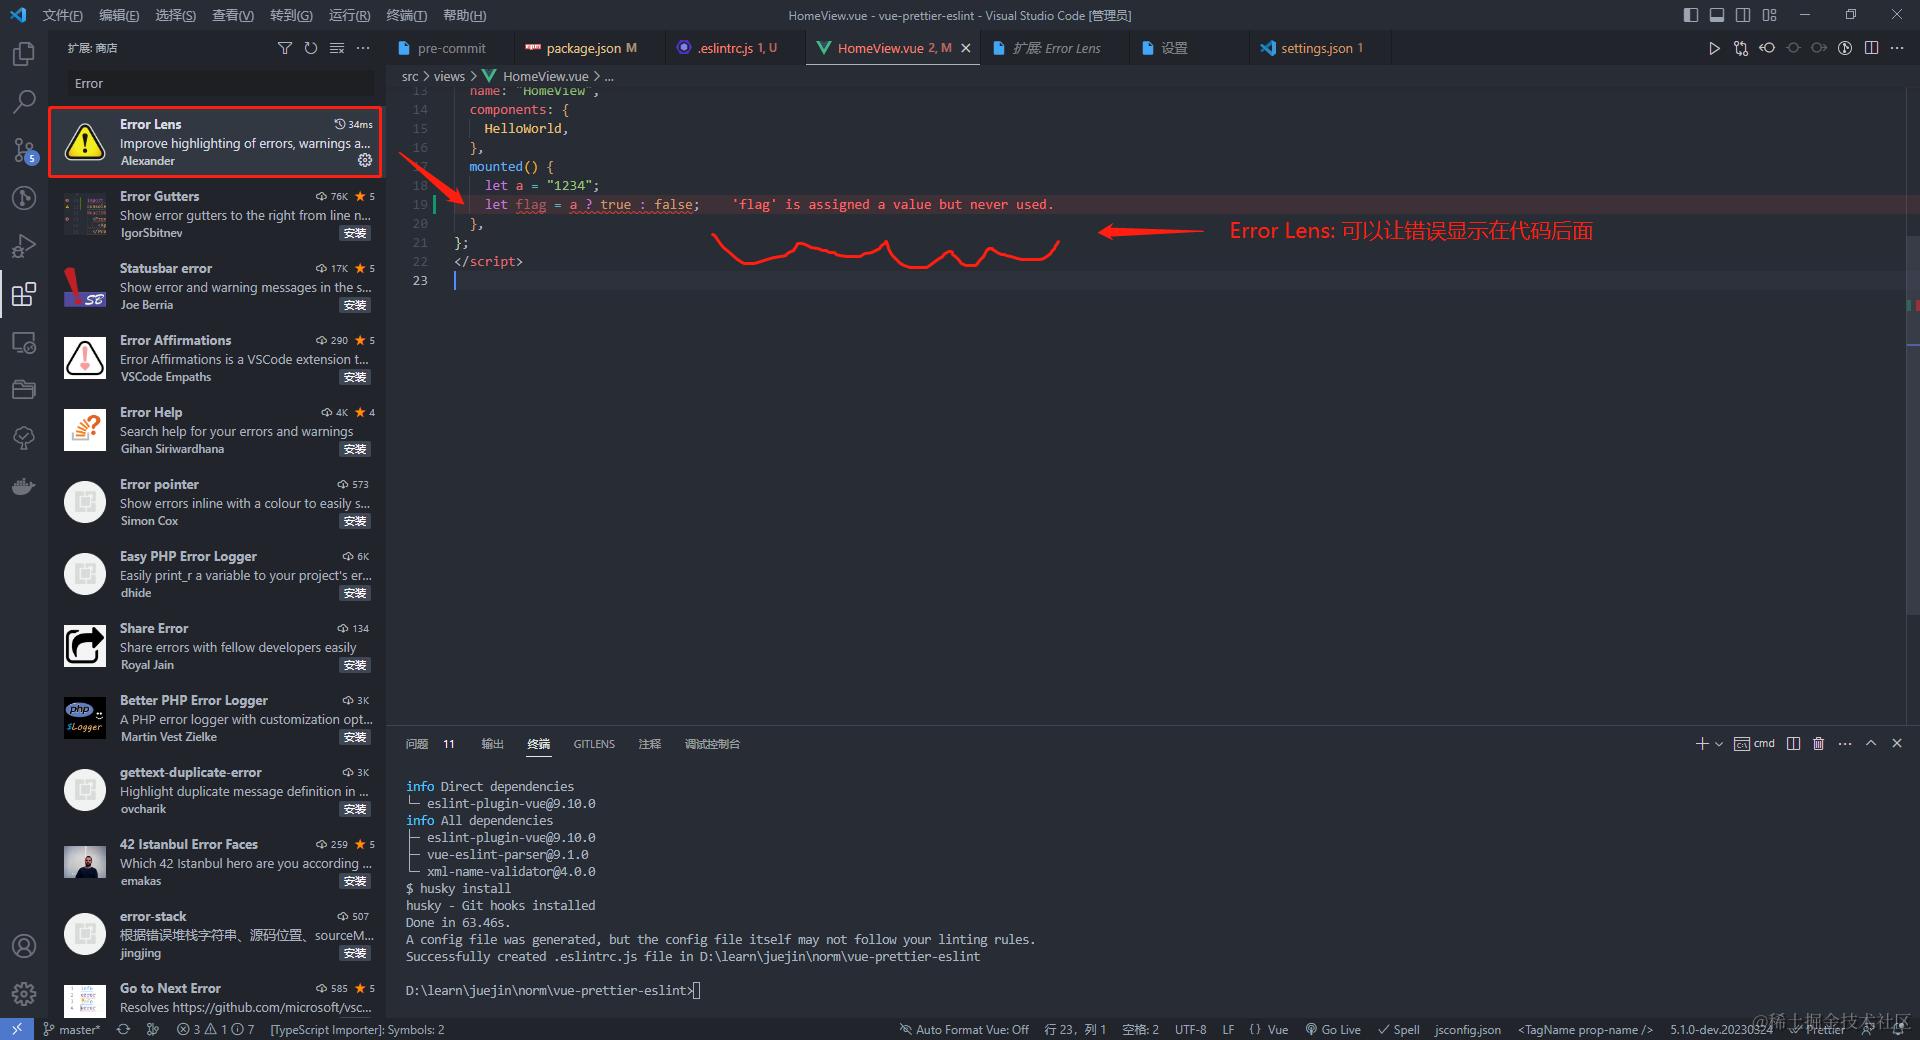Open the Explorer view in activity bar

[x=24, y=53]
